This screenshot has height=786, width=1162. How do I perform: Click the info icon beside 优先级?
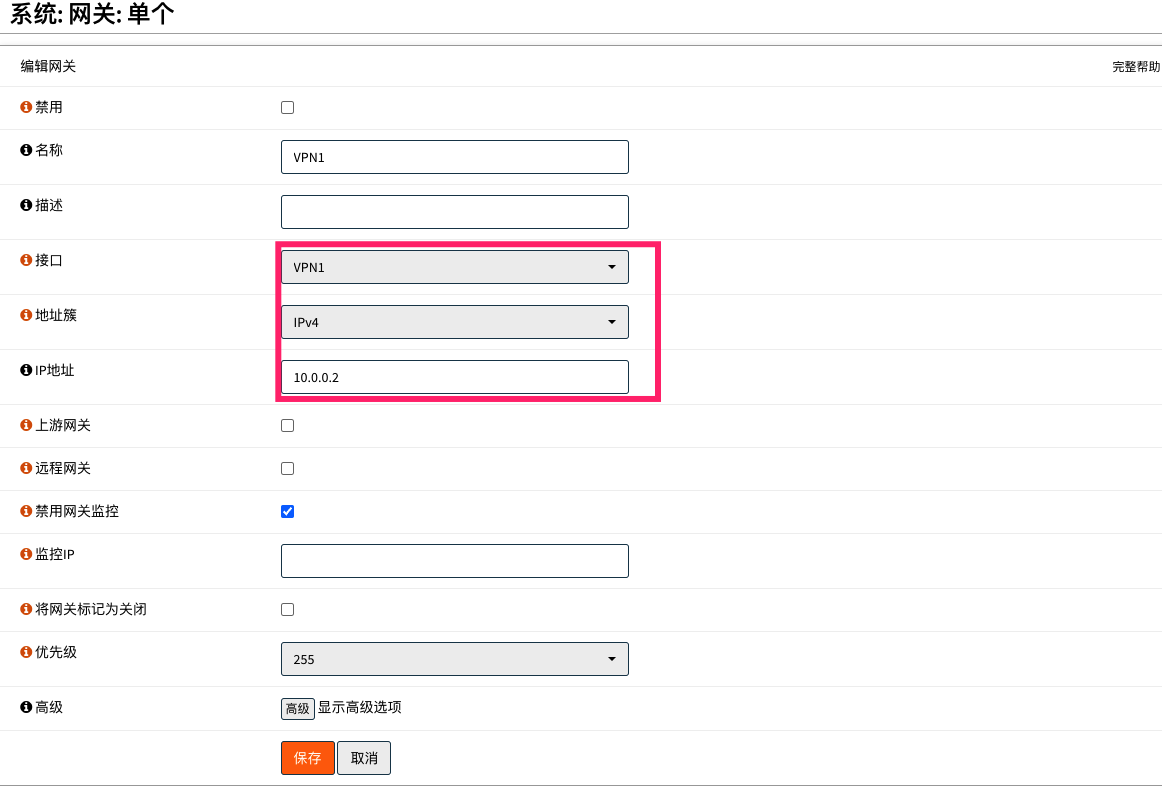tap(26, 652)
